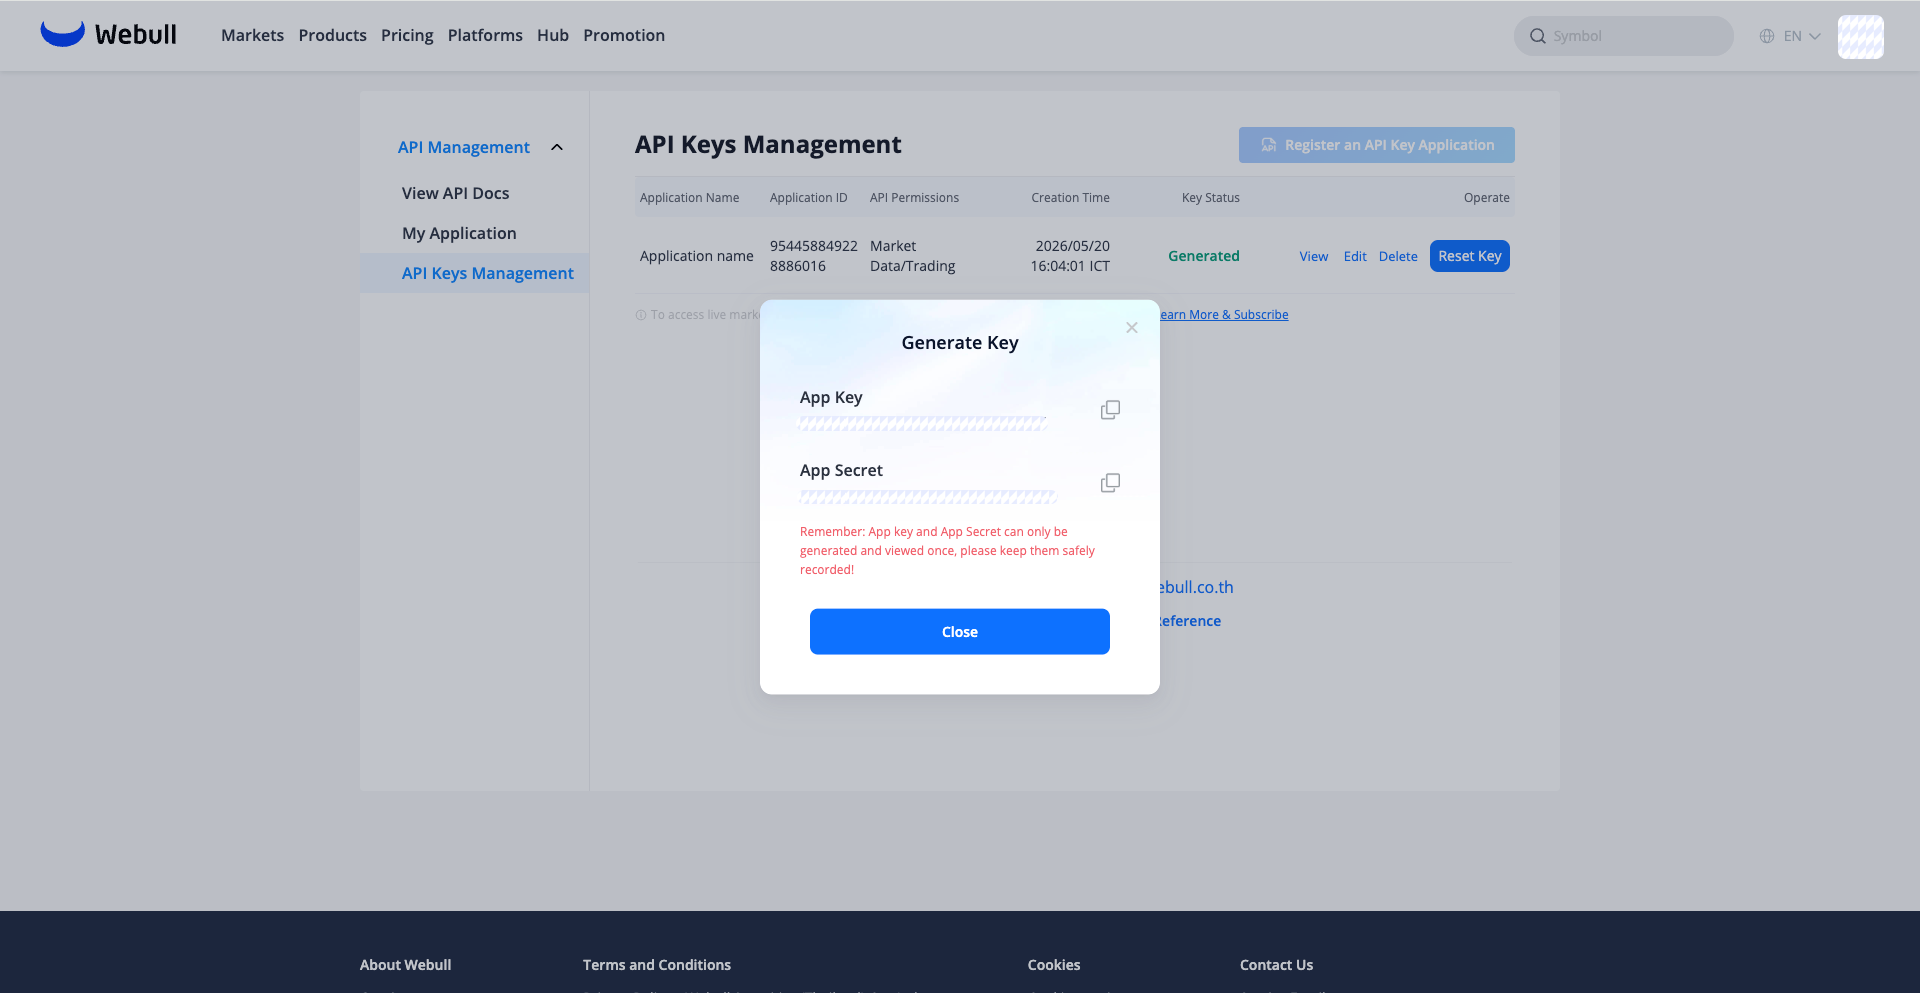
Task: Click the View link for the application
Action: (1314, 257)
